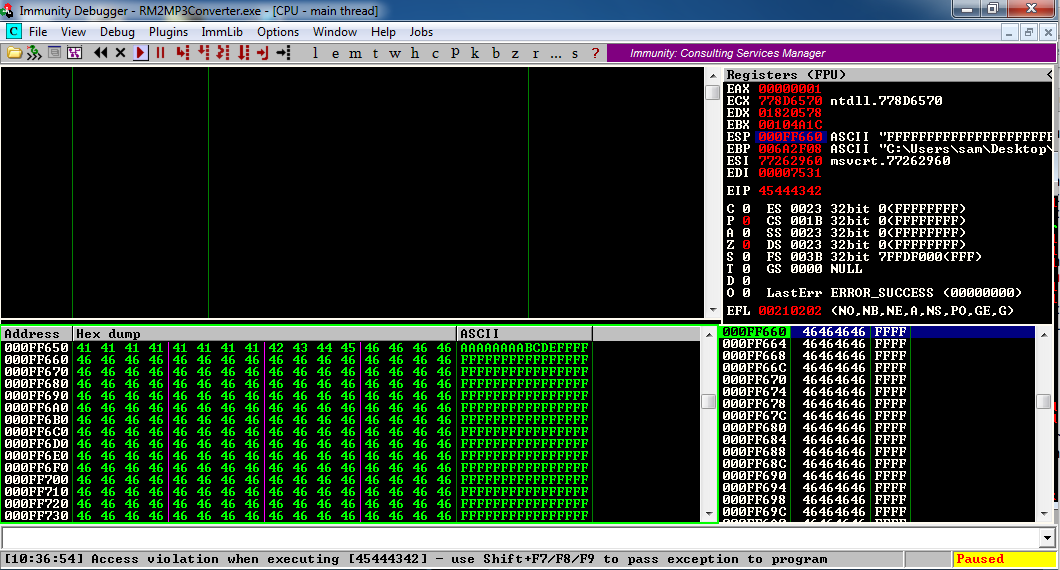
Task: Show Log window with the l button
Action: (315, 53)
